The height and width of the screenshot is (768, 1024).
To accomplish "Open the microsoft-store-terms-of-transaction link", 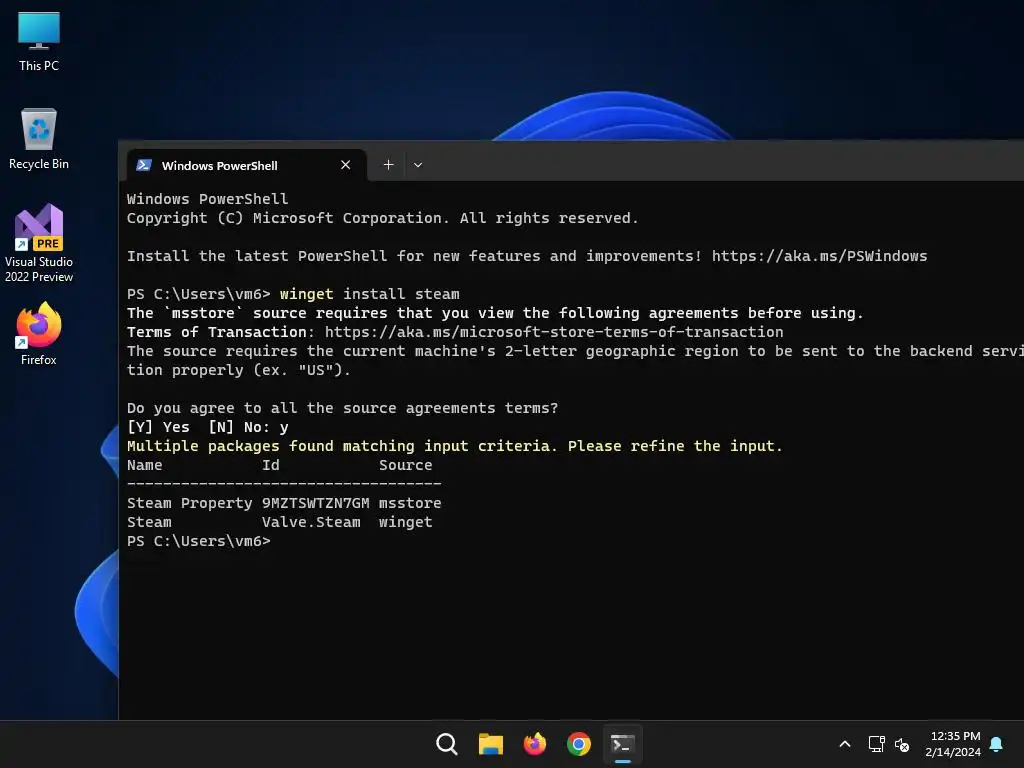I will [x=554, y=332].
